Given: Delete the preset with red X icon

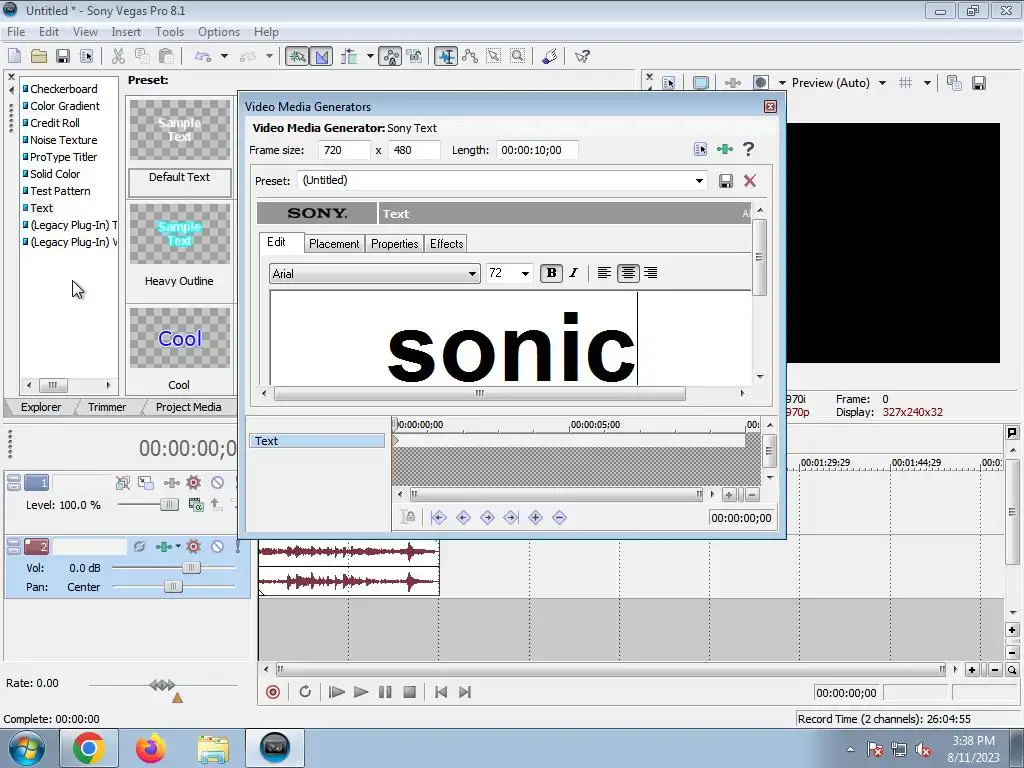Looking at the screenshot, I should [750, 181].
